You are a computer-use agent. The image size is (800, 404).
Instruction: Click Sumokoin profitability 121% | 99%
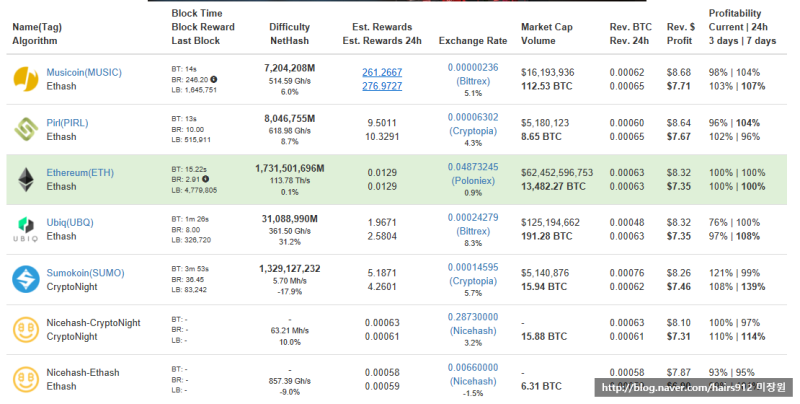[734, 273]
